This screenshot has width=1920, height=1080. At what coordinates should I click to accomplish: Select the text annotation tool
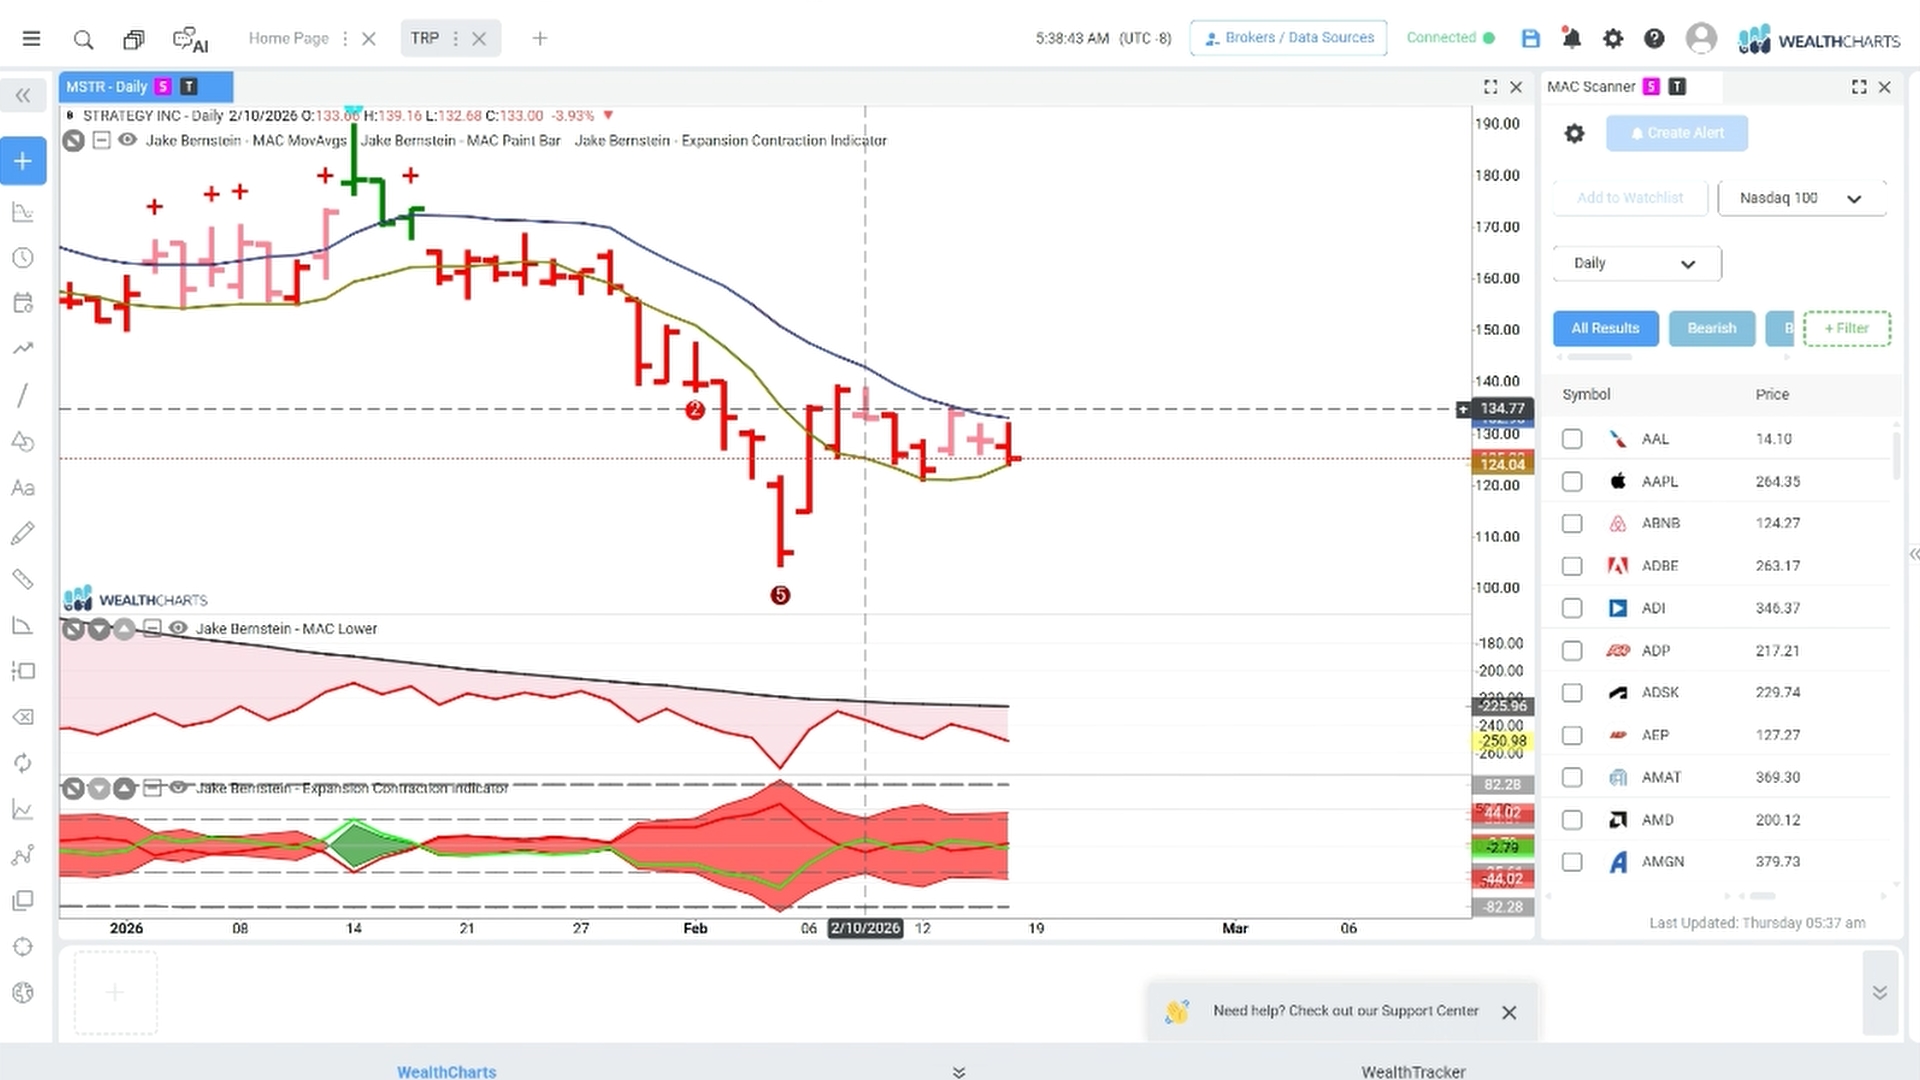pos(22,488)
